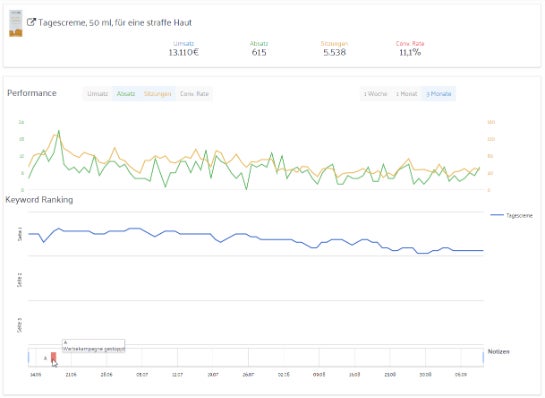Viewport: 545px width, 398px height.
Task: Click the 'A' letter label beside the red marker
Action: (46, 358)
